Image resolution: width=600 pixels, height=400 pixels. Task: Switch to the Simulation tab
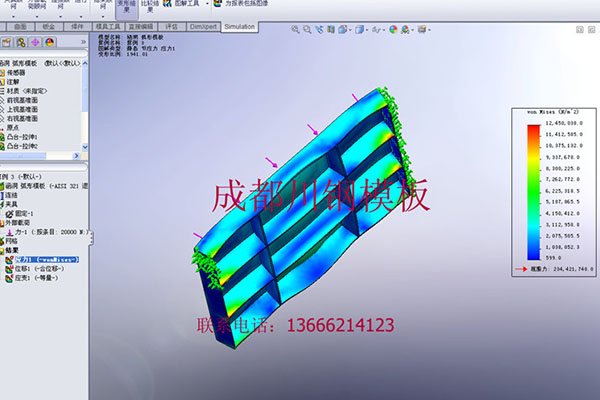(x=240, y=27)
